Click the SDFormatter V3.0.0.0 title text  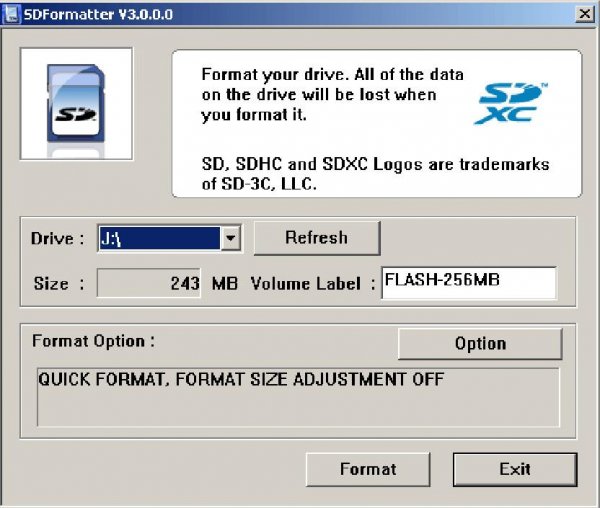(98, 15)
